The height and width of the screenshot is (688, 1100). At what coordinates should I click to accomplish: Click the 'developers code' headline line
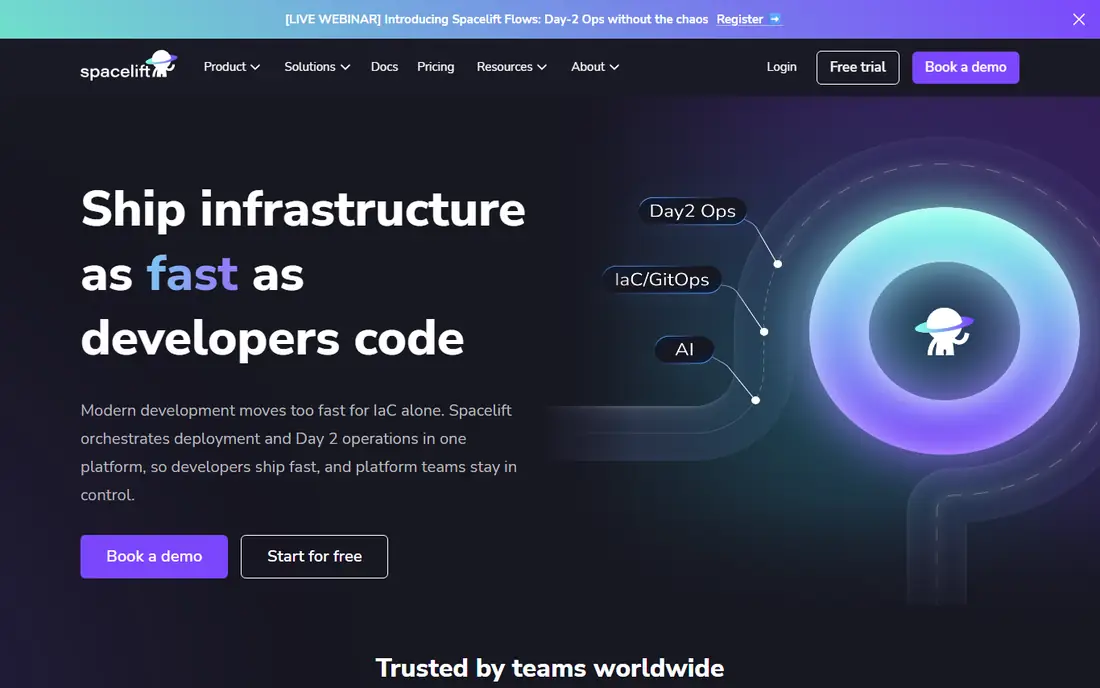(x=272, y=339)
